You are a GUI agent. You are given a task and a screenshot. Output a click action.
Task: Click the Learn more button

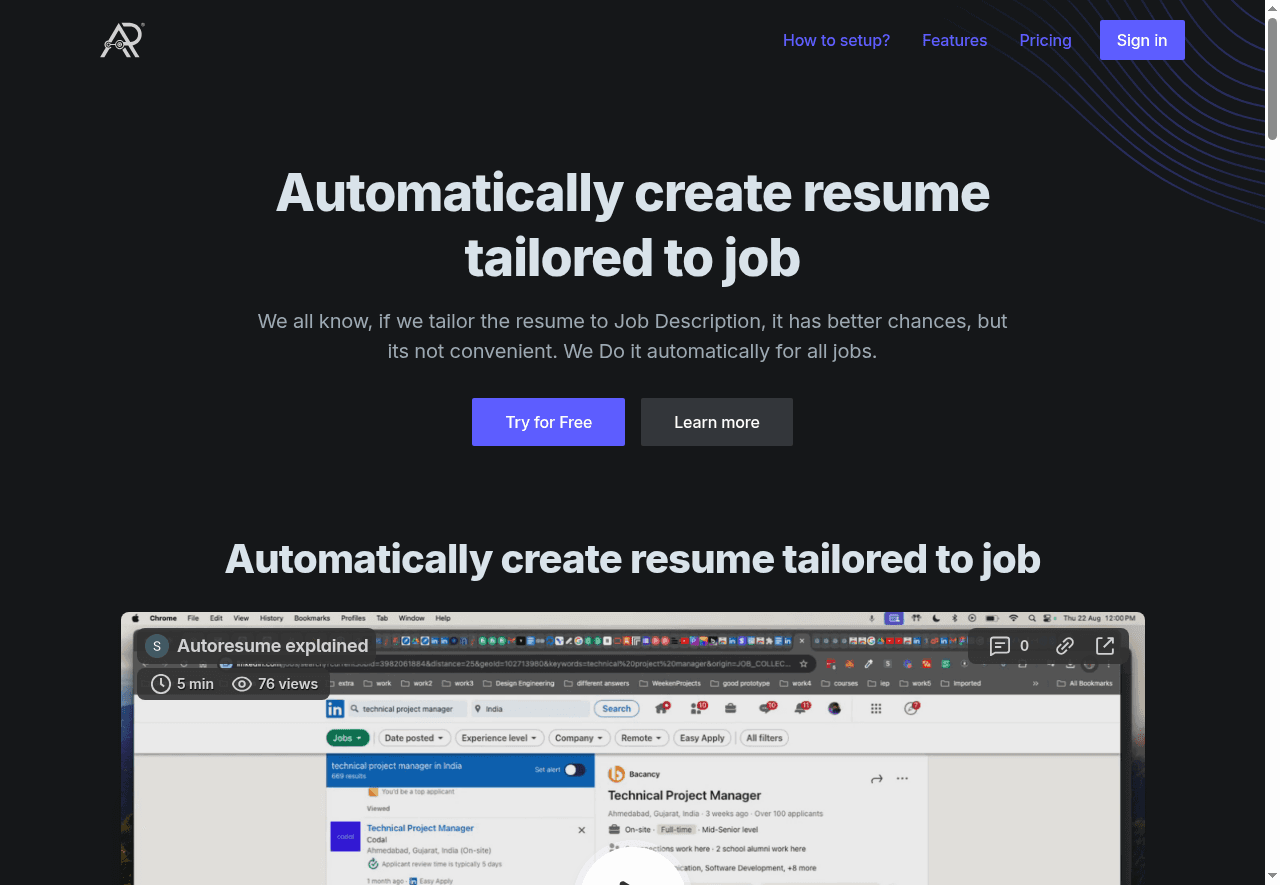click(716, 421)
